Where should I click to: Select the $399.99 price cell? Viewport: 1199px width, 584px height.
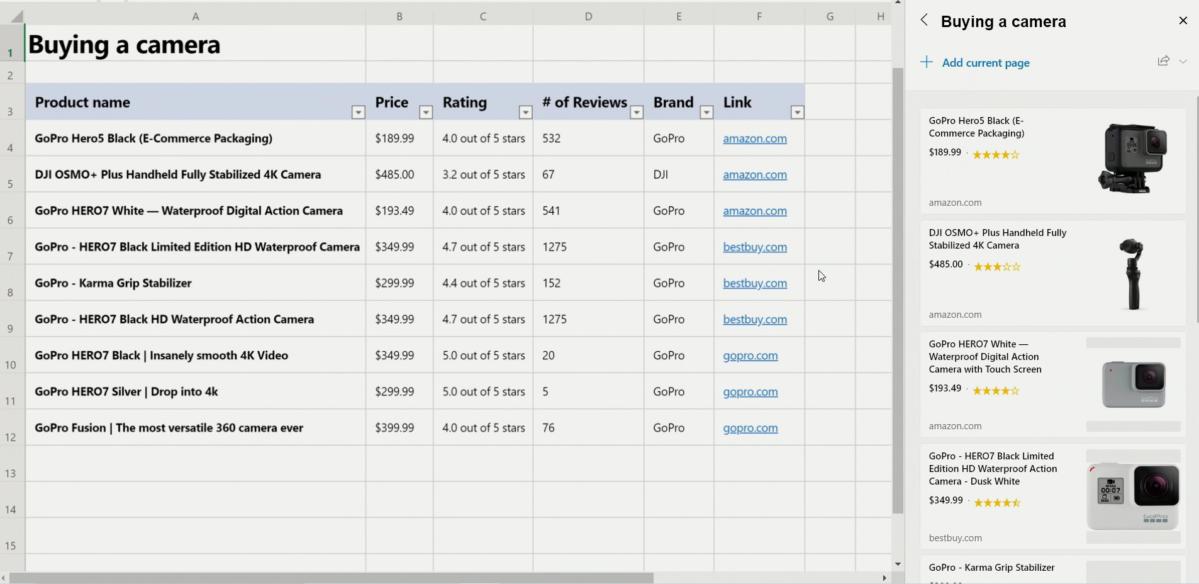[x=399, y=427]
